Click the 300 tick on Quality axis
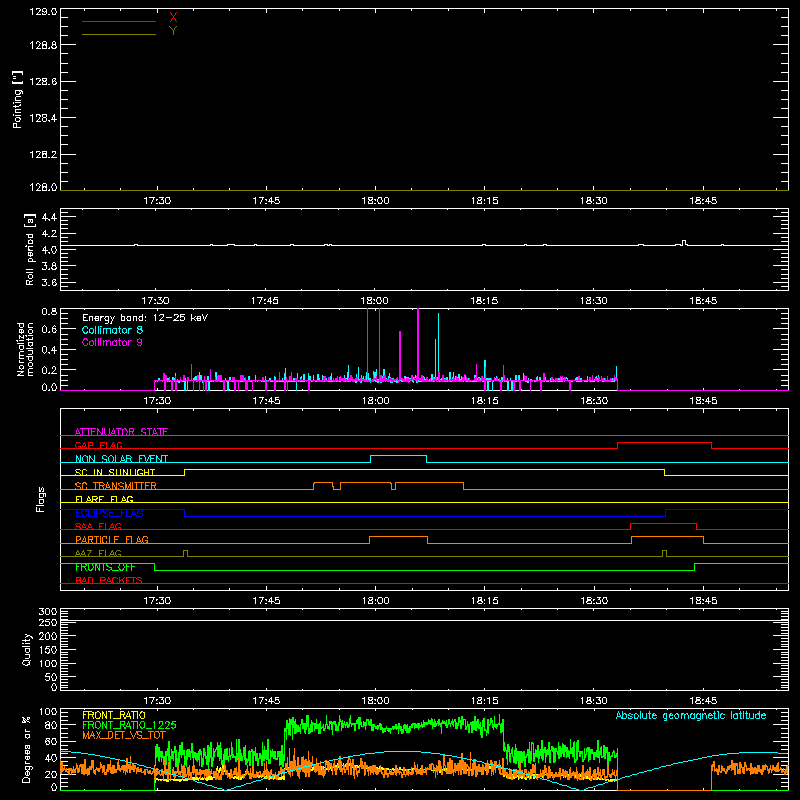Screen dimensions: 800x800 (x=47, y=612)
